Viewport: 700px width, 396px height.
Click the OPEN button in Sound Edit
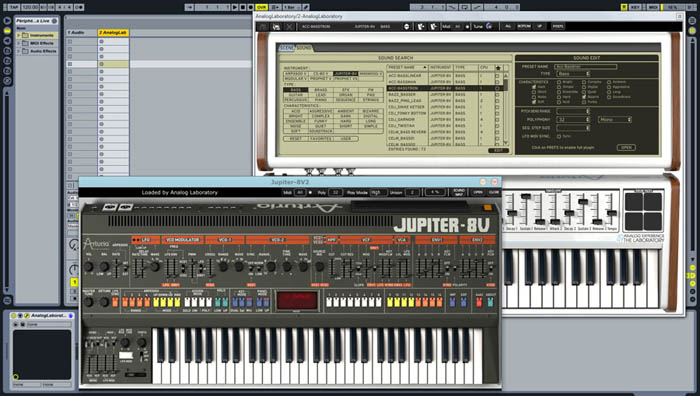[626, 147]
